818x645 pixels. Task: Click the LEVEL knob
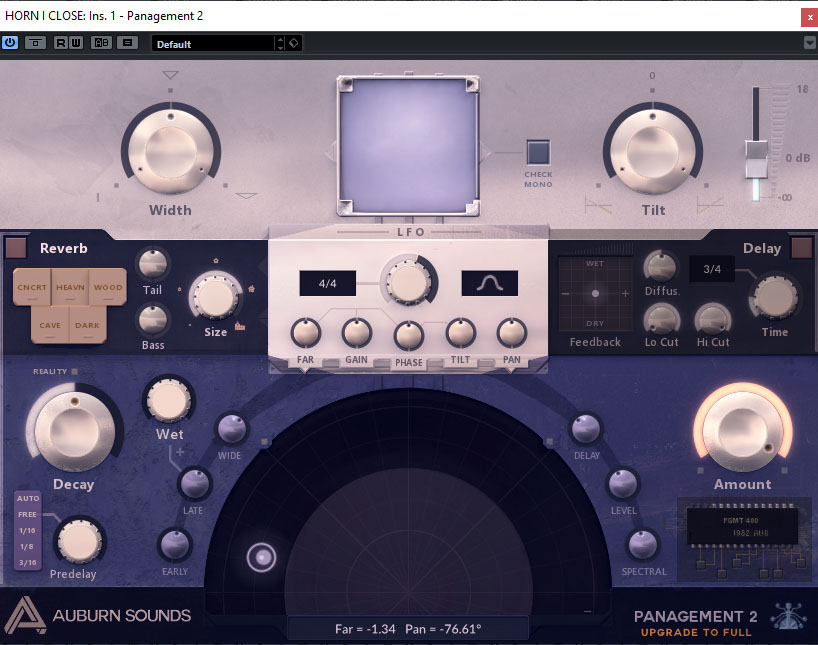(623, 483)
